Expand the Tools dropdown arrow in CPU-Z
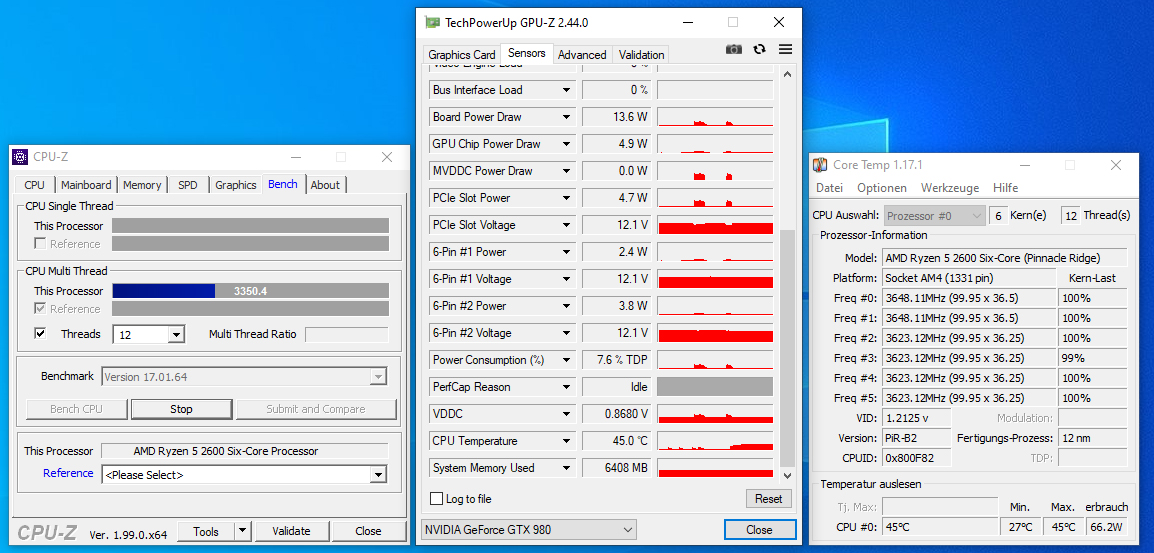Screen dimensions: 1154x553 point(244,531)
